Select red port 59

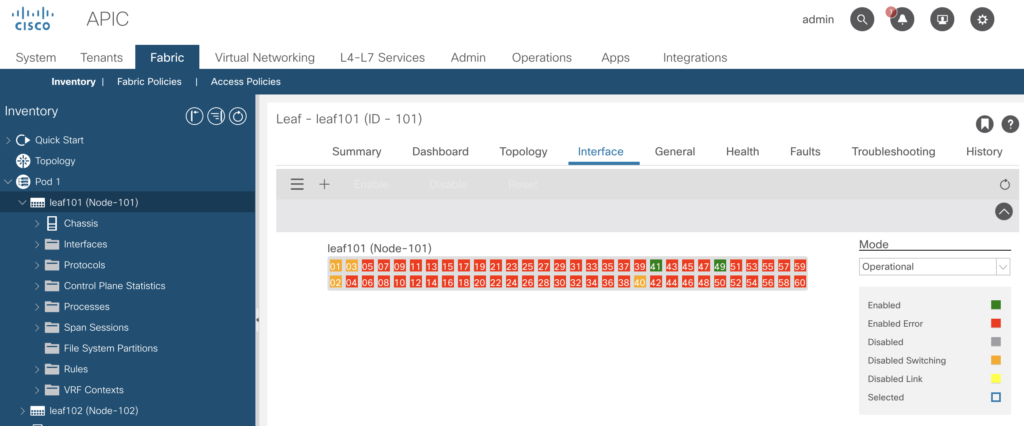pyautogui.click(x=800, y=266)
